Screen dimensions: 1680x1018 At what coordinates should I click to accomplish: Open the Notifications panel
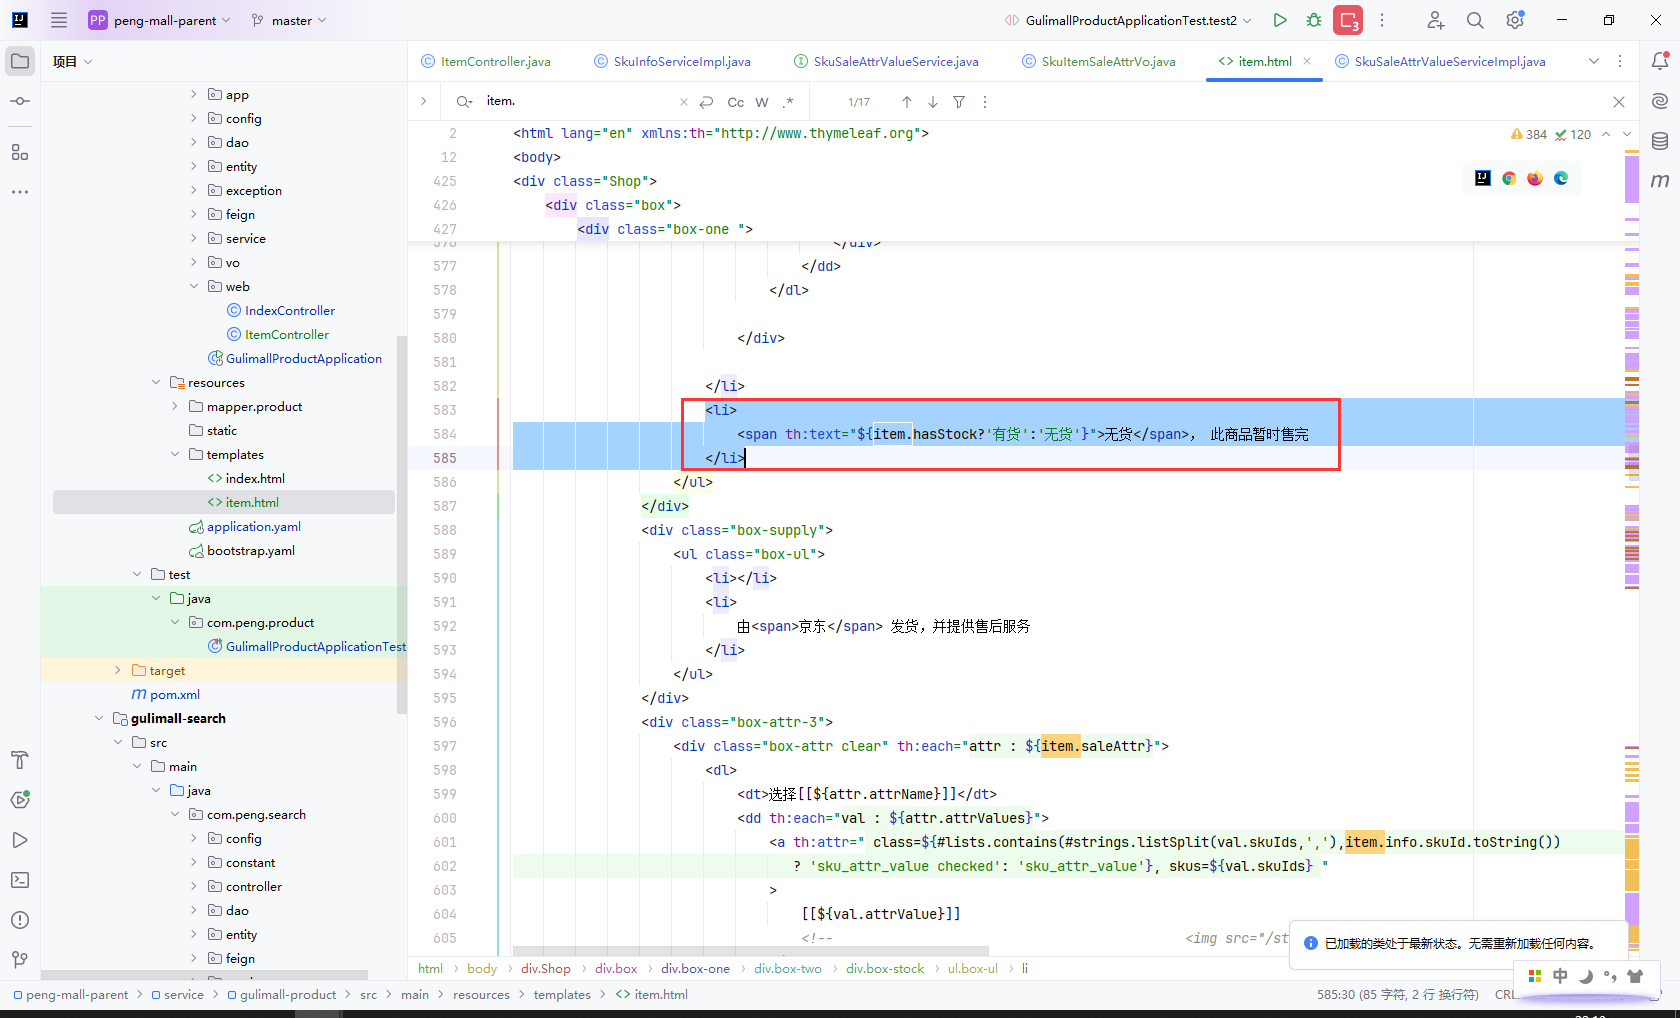1660,61
